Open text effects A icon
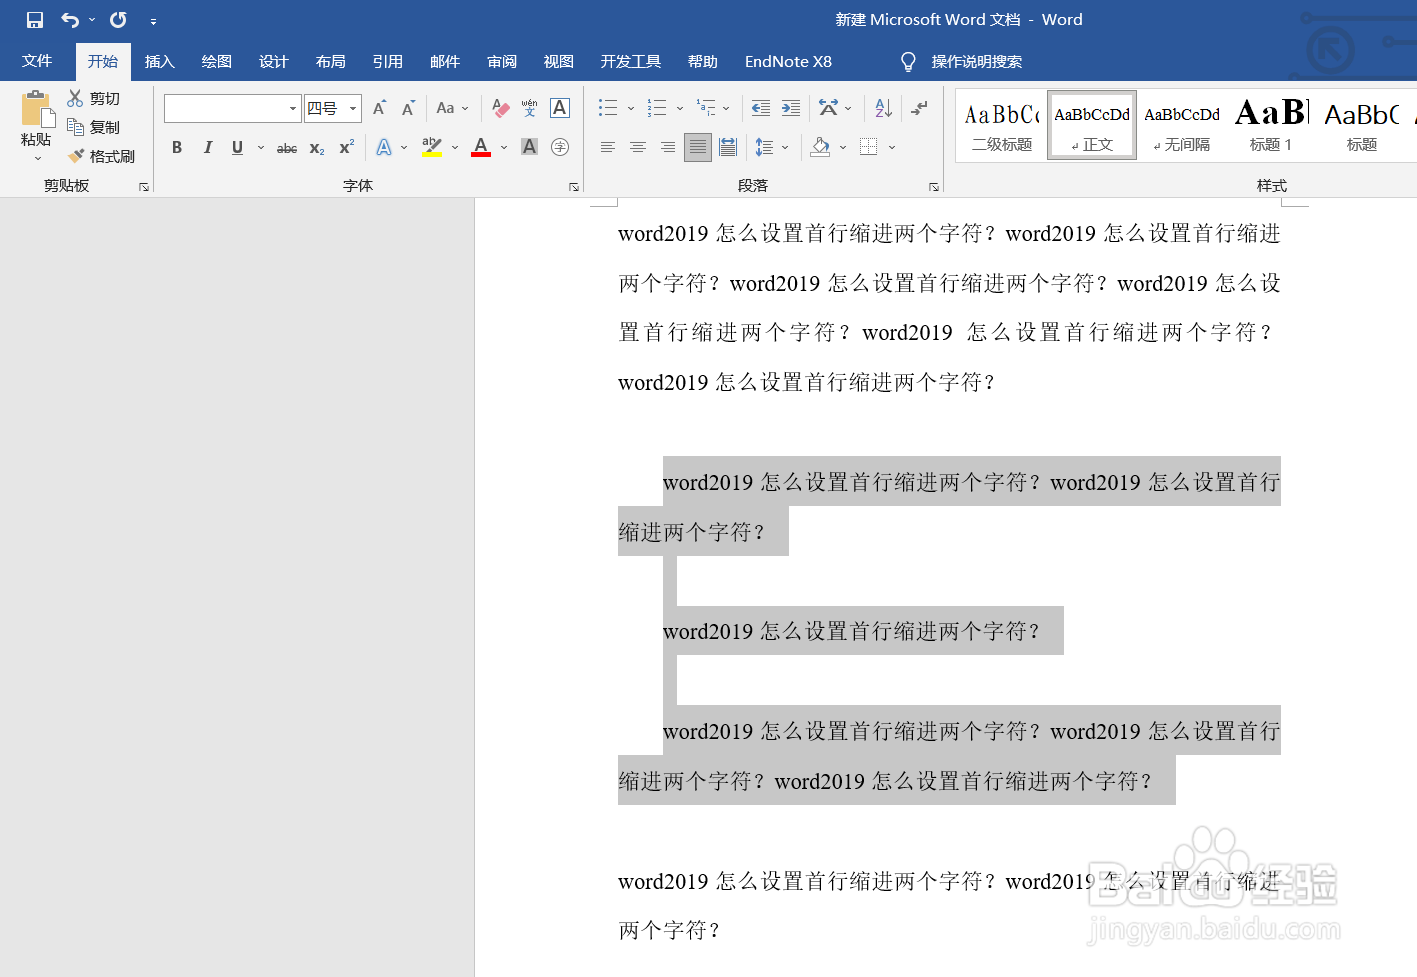Image resolution: width=1417 pixels, height=977 pixels. (x=384, y=147)
